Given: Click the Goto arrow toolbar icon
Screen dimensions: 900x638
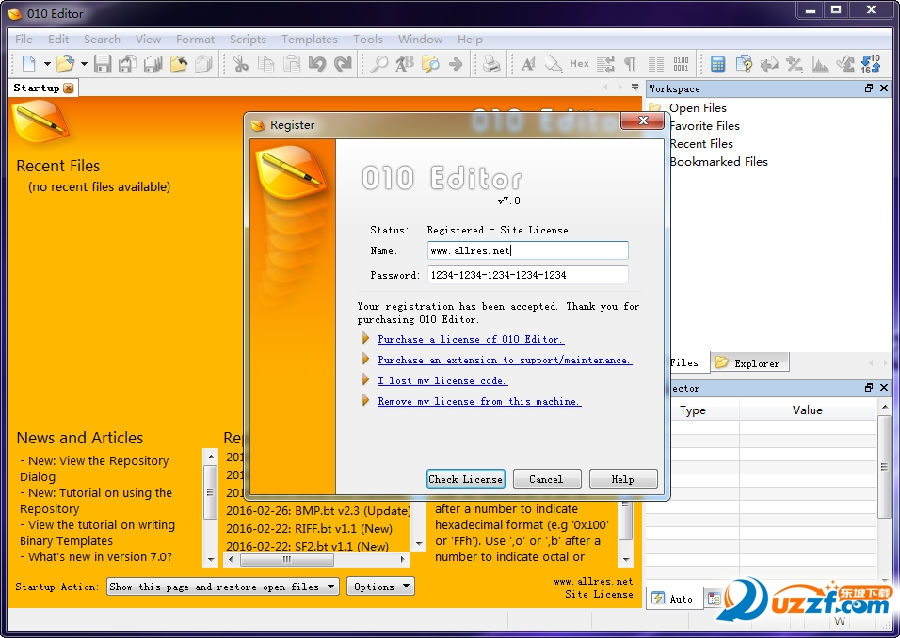Looking at the screenshot, I should coord(456,64).
